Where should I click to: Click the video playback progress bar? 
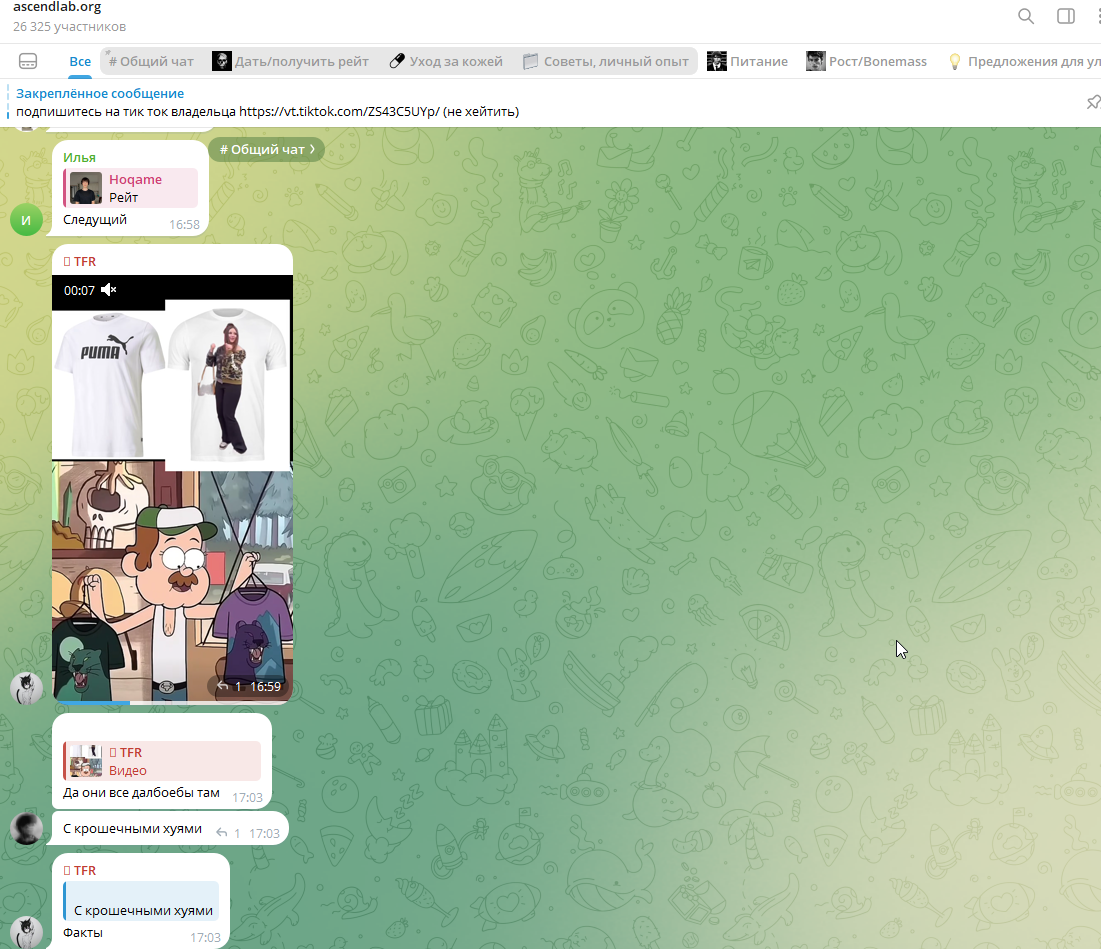click(172, 701)
